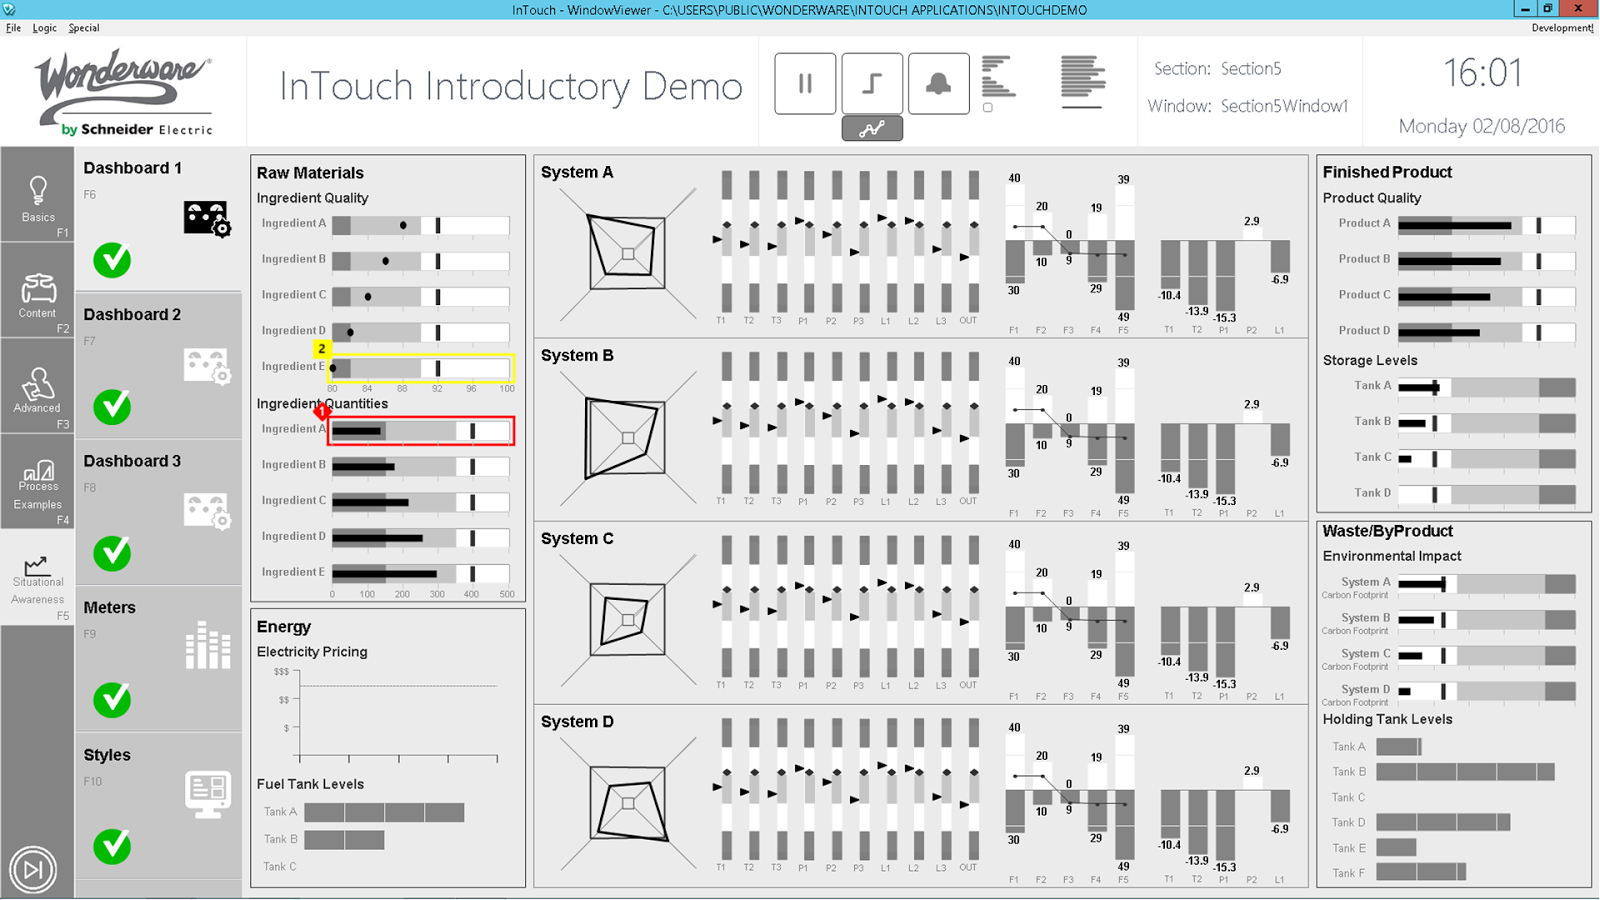Click the yellow-highlighted Ingredient E quality bar
This screenshot has width=1600, height=900.
420,368
